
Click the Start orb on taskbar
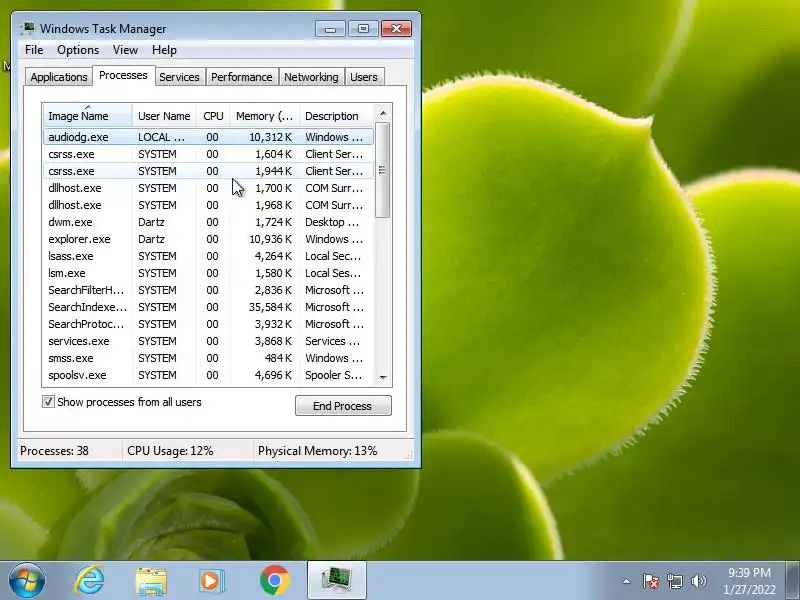click(x=27, y=580)
